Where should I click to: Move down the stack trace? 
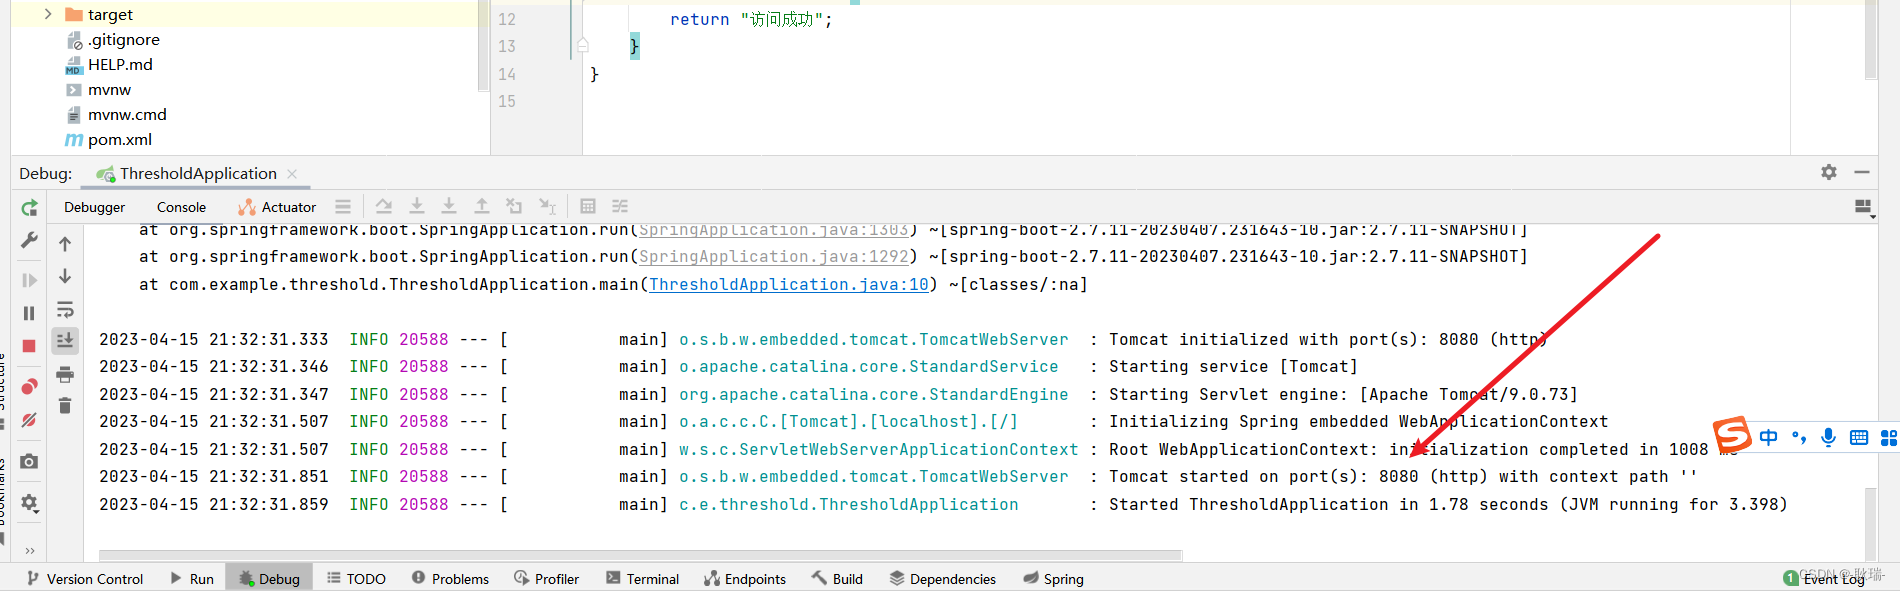(x=65, y=276)
